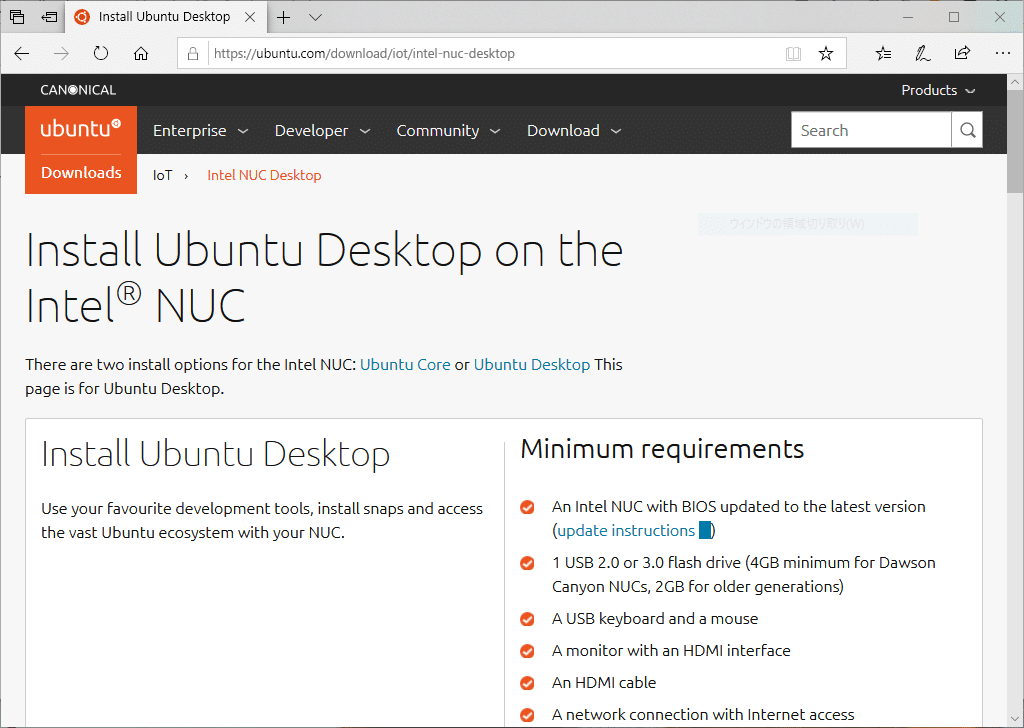
Task: Click the Canonical logo
Action: [x=78, y=90]
